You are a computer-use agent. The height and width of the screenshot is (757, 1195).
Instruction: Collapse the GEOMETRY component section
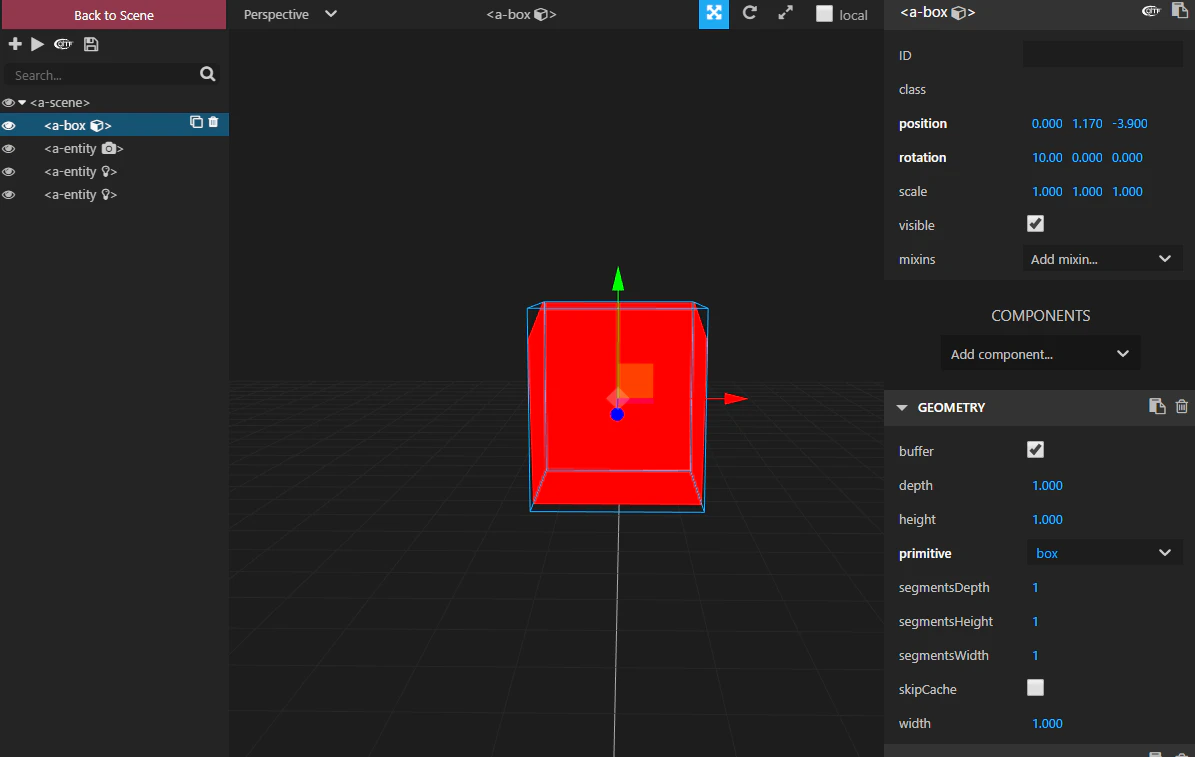coord(902,408)
